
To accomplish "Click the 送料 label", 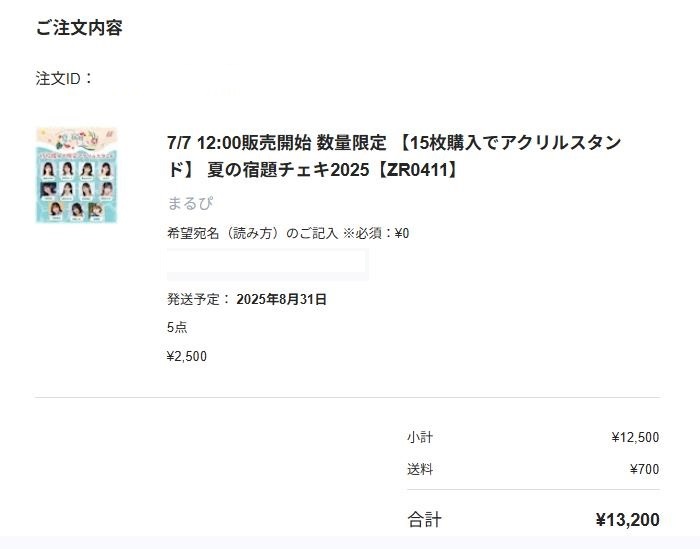I will tap(420, 469).
